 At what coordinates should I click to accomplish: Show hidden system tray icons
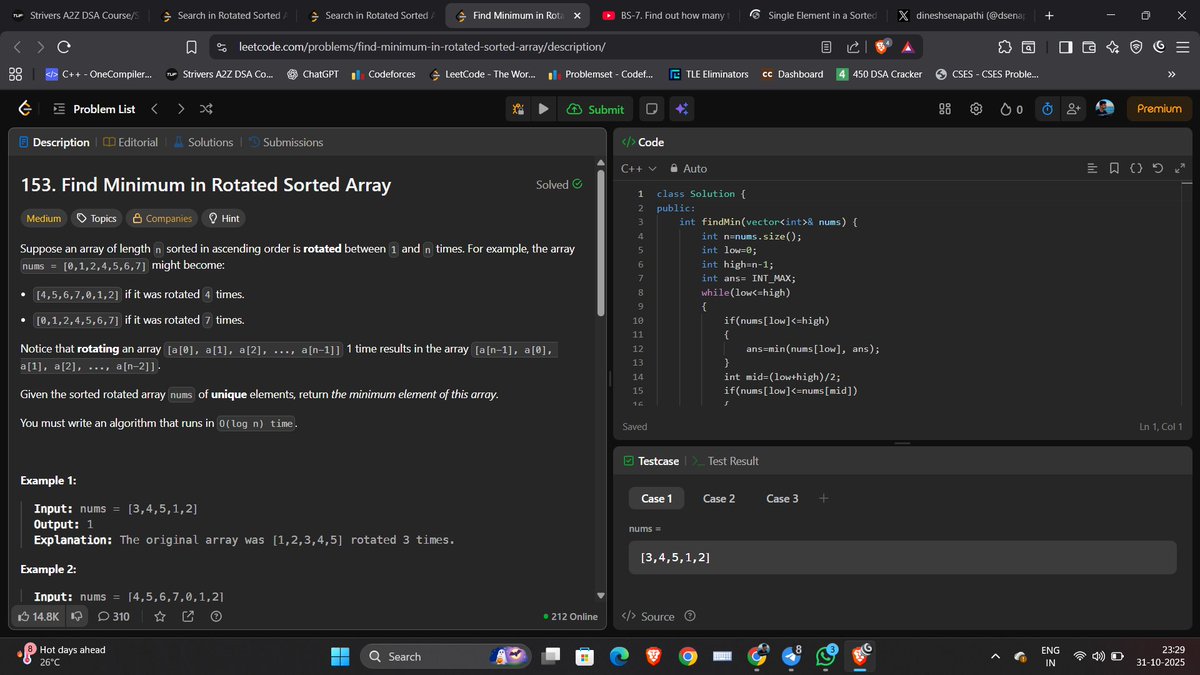(995, 656)
